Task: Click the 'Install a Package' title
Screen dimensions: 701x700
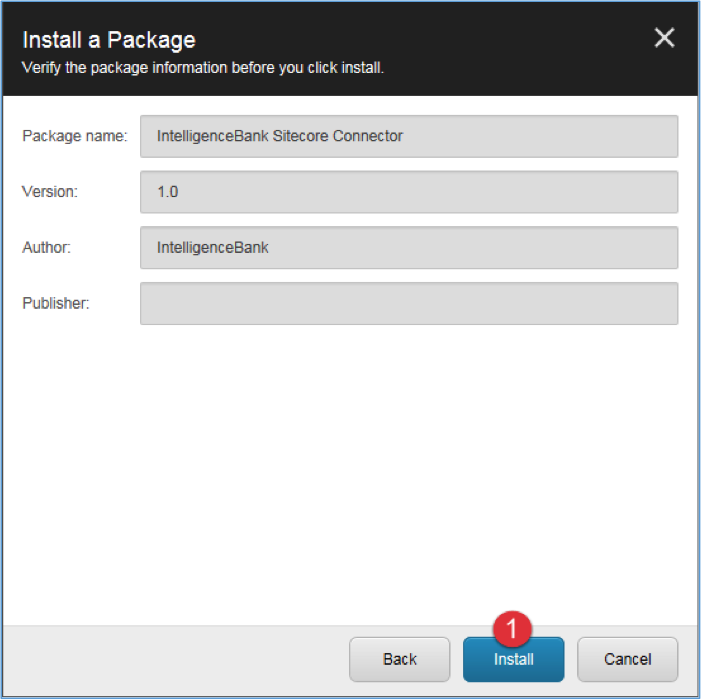Action: [x=109, y=40]
